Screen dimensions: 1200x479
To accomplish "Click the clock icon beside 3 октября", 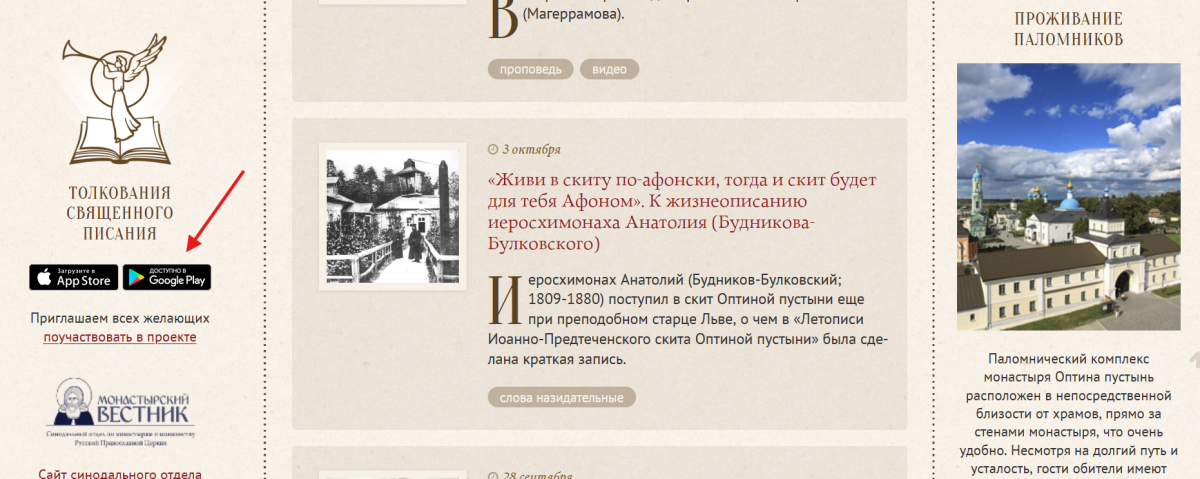I will (492, 149).
